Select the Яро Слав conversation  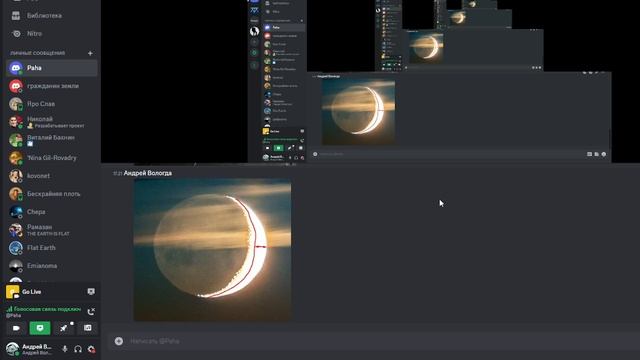52,104
